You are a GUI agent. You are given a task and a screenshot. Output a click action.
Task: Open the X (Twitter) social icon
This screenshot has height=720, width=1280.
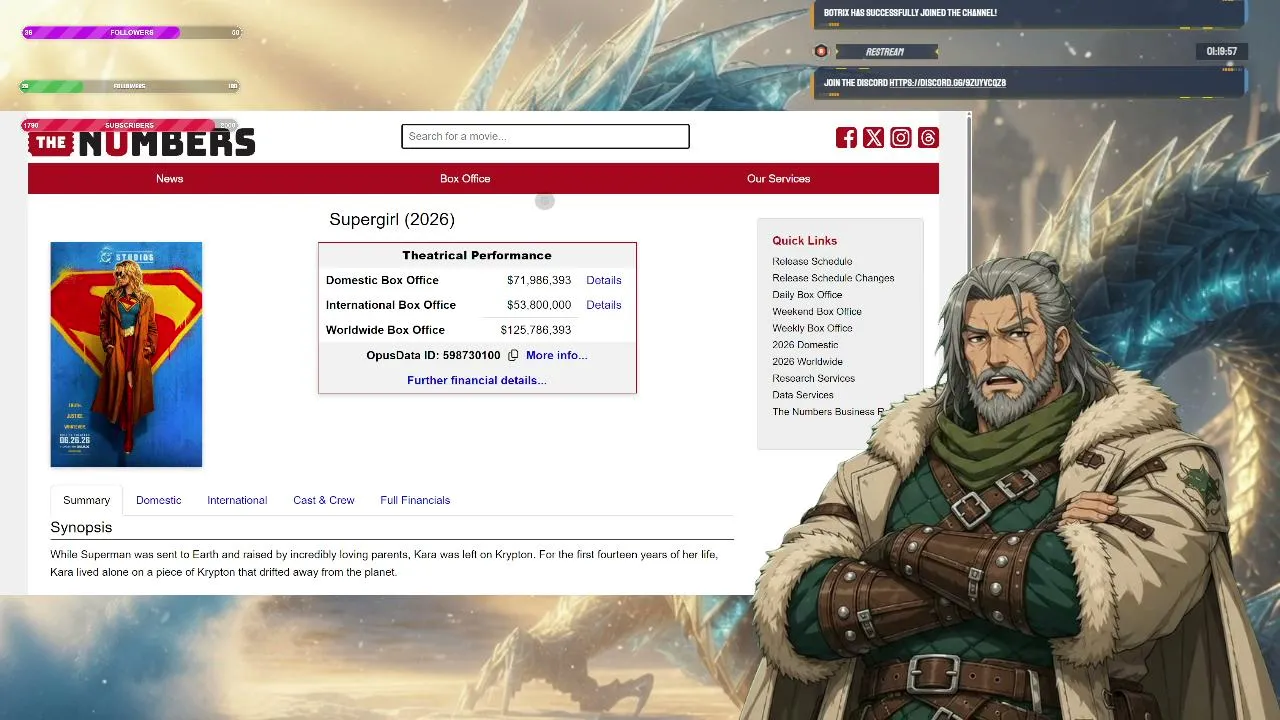pos(873,138)
